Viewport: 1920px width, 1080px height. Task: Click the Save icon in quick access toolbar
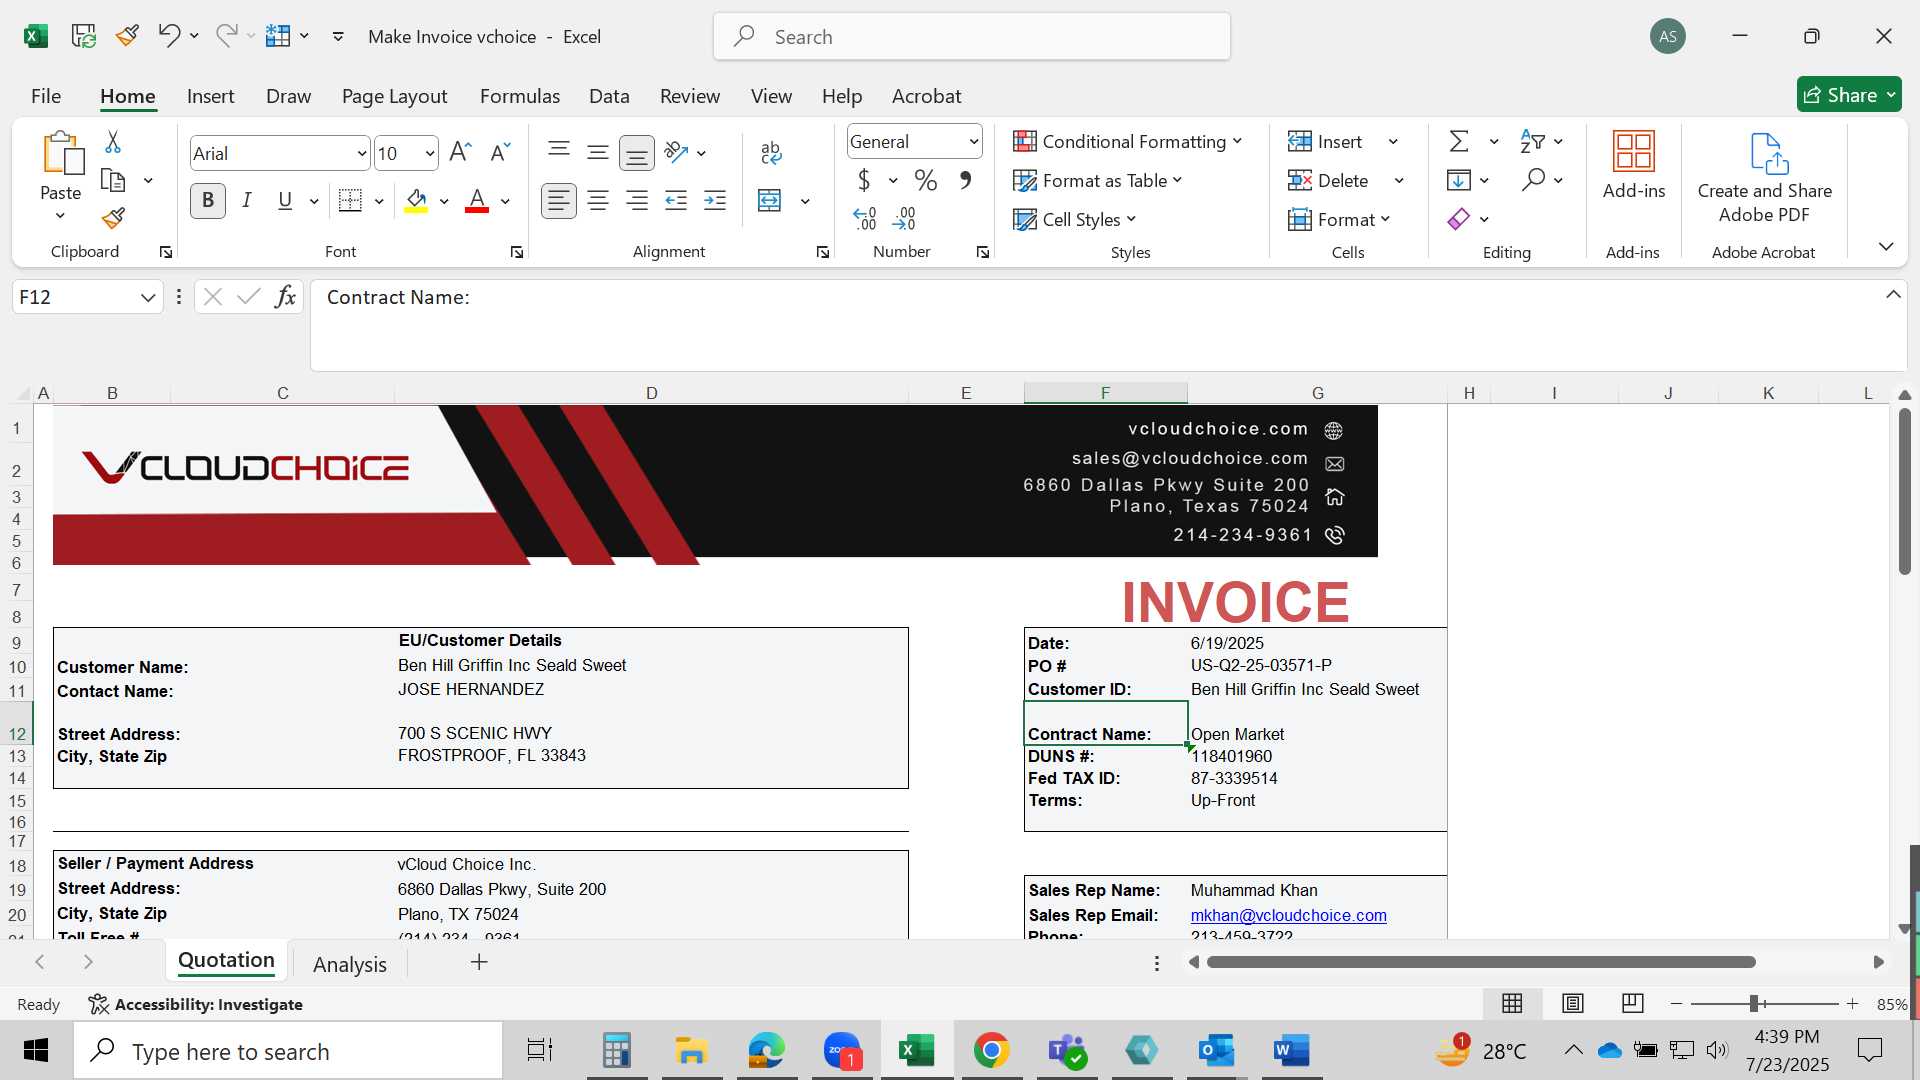click(83, 36)
